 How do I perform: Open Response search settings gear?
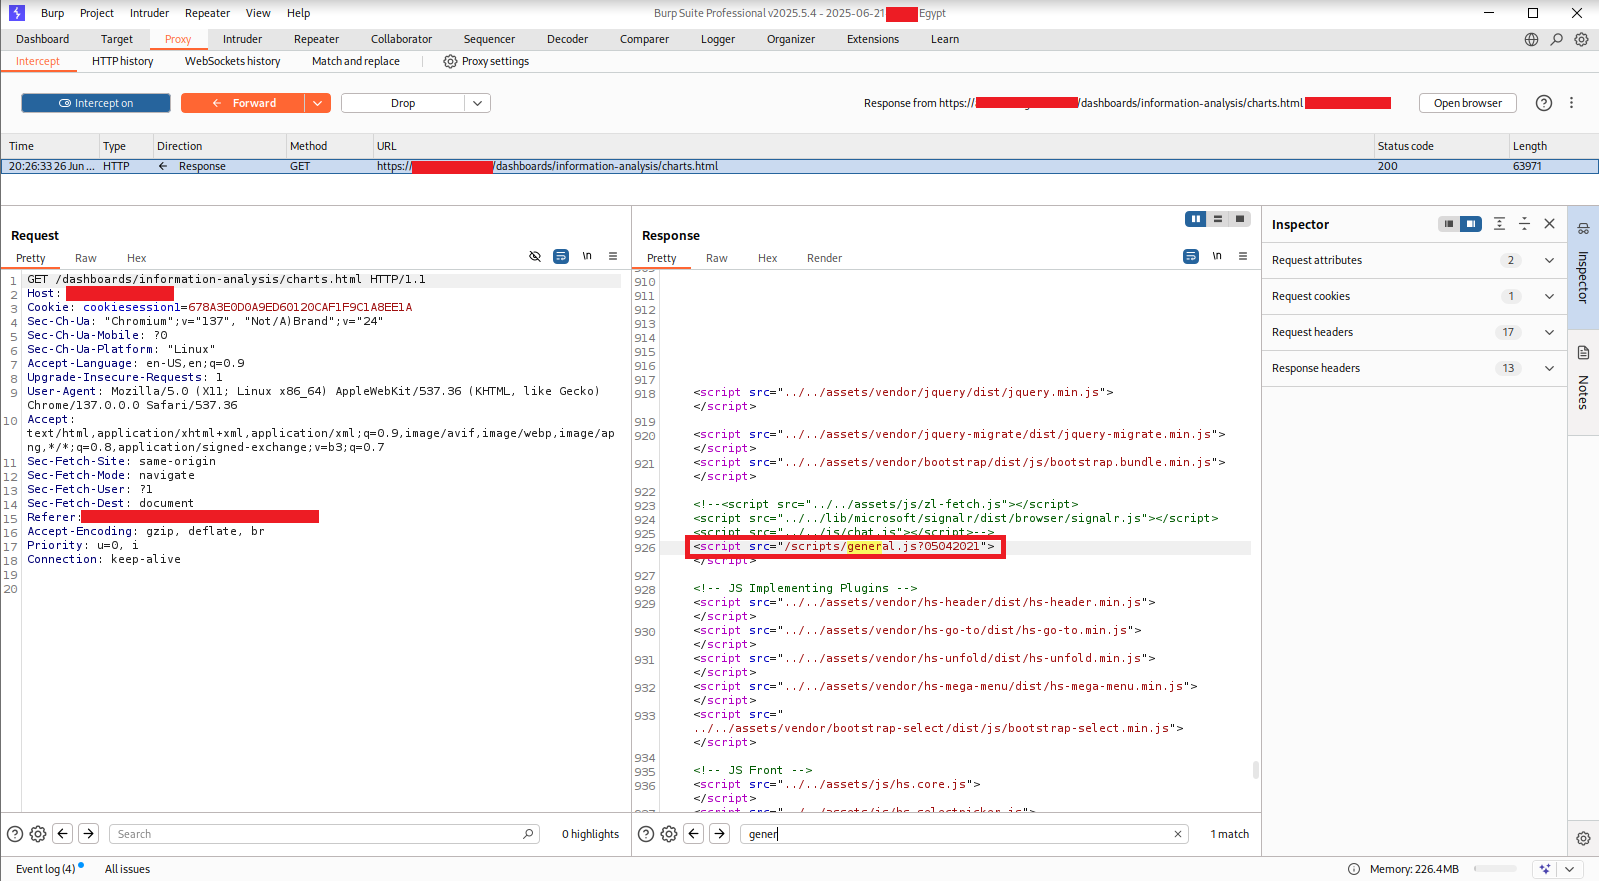tap(669, 834)
